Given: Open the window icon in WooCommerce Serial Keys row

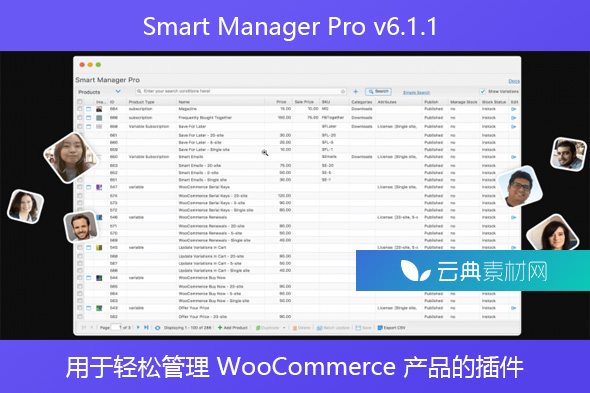Looking at the screenshot, I should point(89,187).
